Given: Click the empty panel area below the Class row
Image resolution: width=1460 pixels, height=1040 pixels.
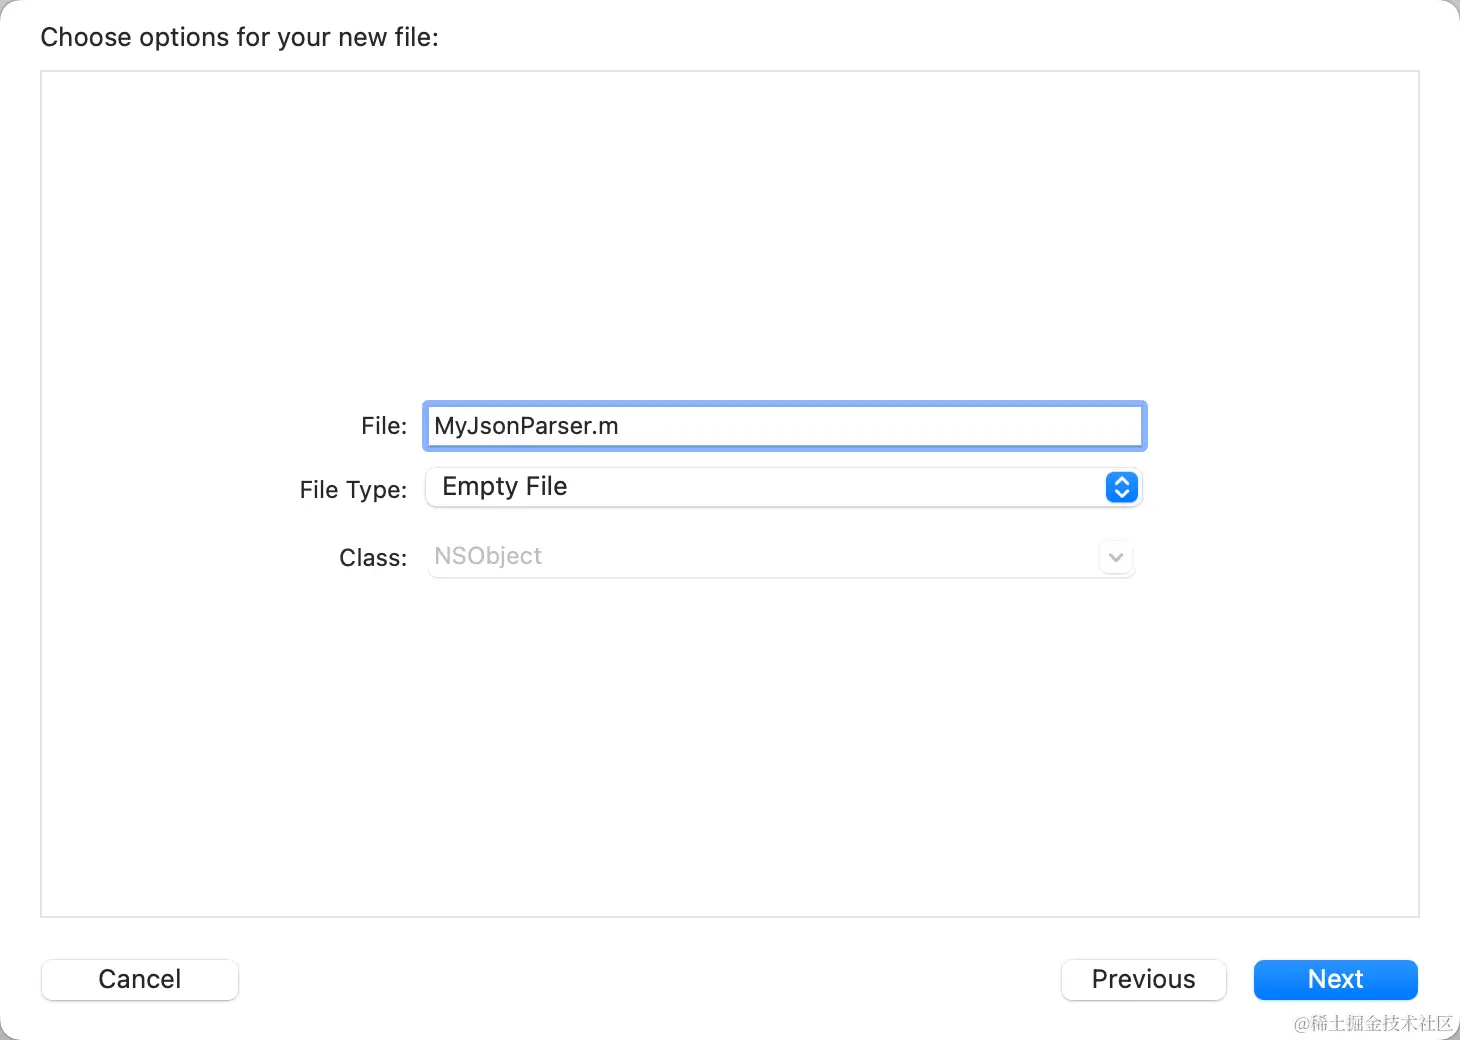Looking at the screenshot, I should point(730,750).
